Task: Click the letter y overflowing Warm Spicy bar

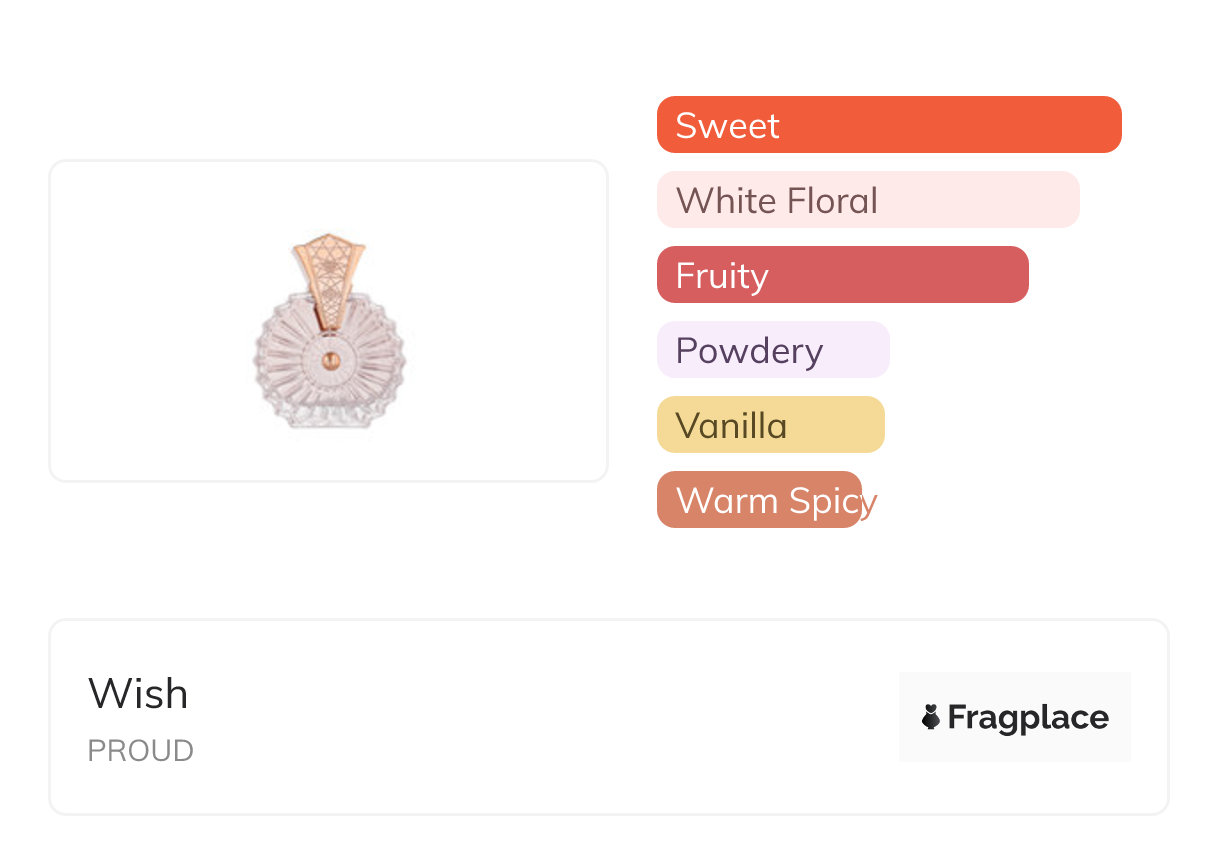Action: pyautogui.click(x=870, y=502)
